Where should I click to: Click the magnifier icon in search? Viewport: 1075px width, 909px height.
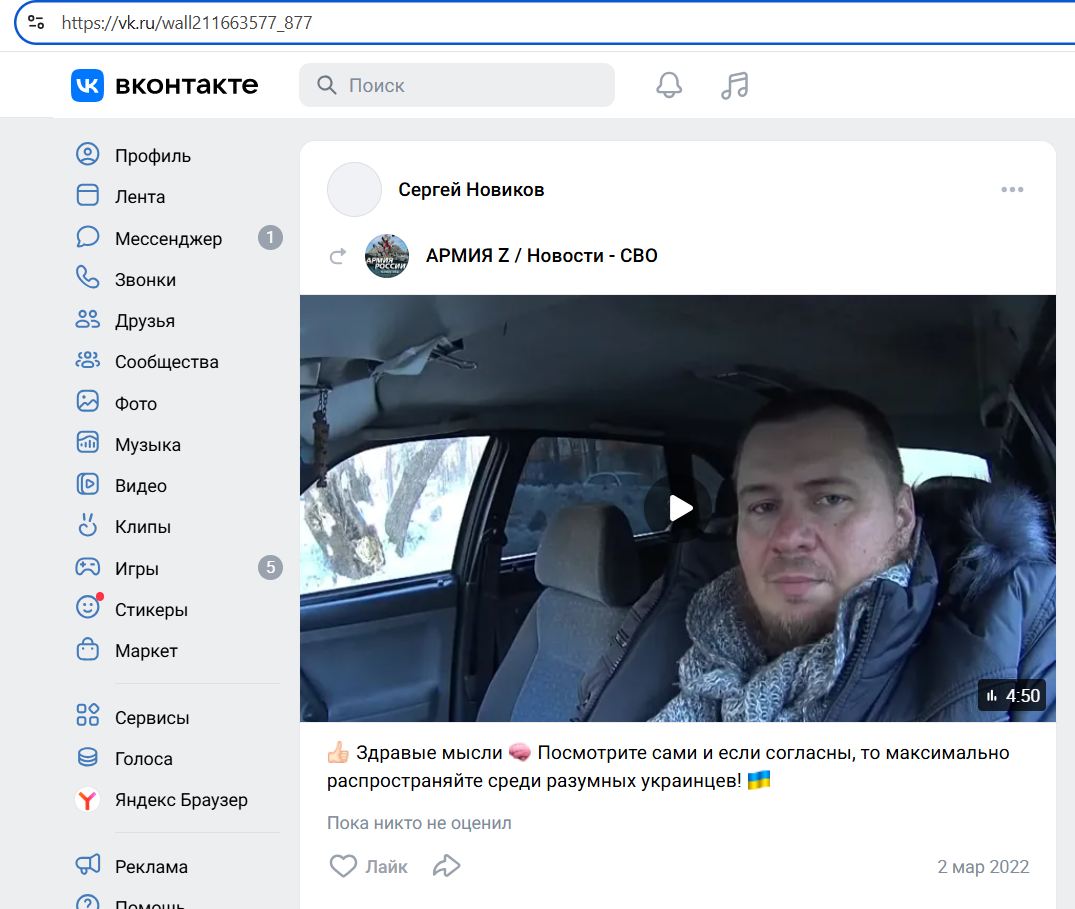click(326, 85)
